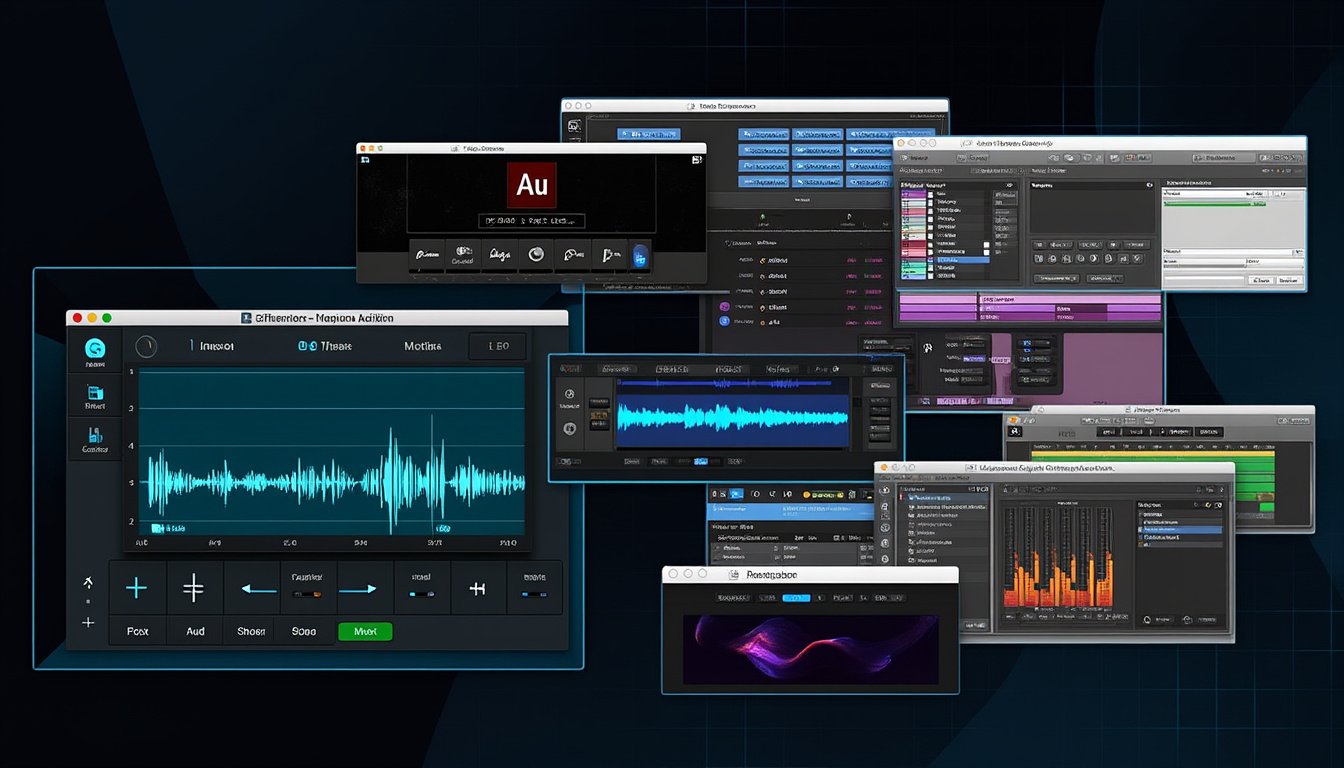This screenshot has height=768, width=1344.
Task: Click the 'Sooe' button beside the green button
Action: coord(304,632)
